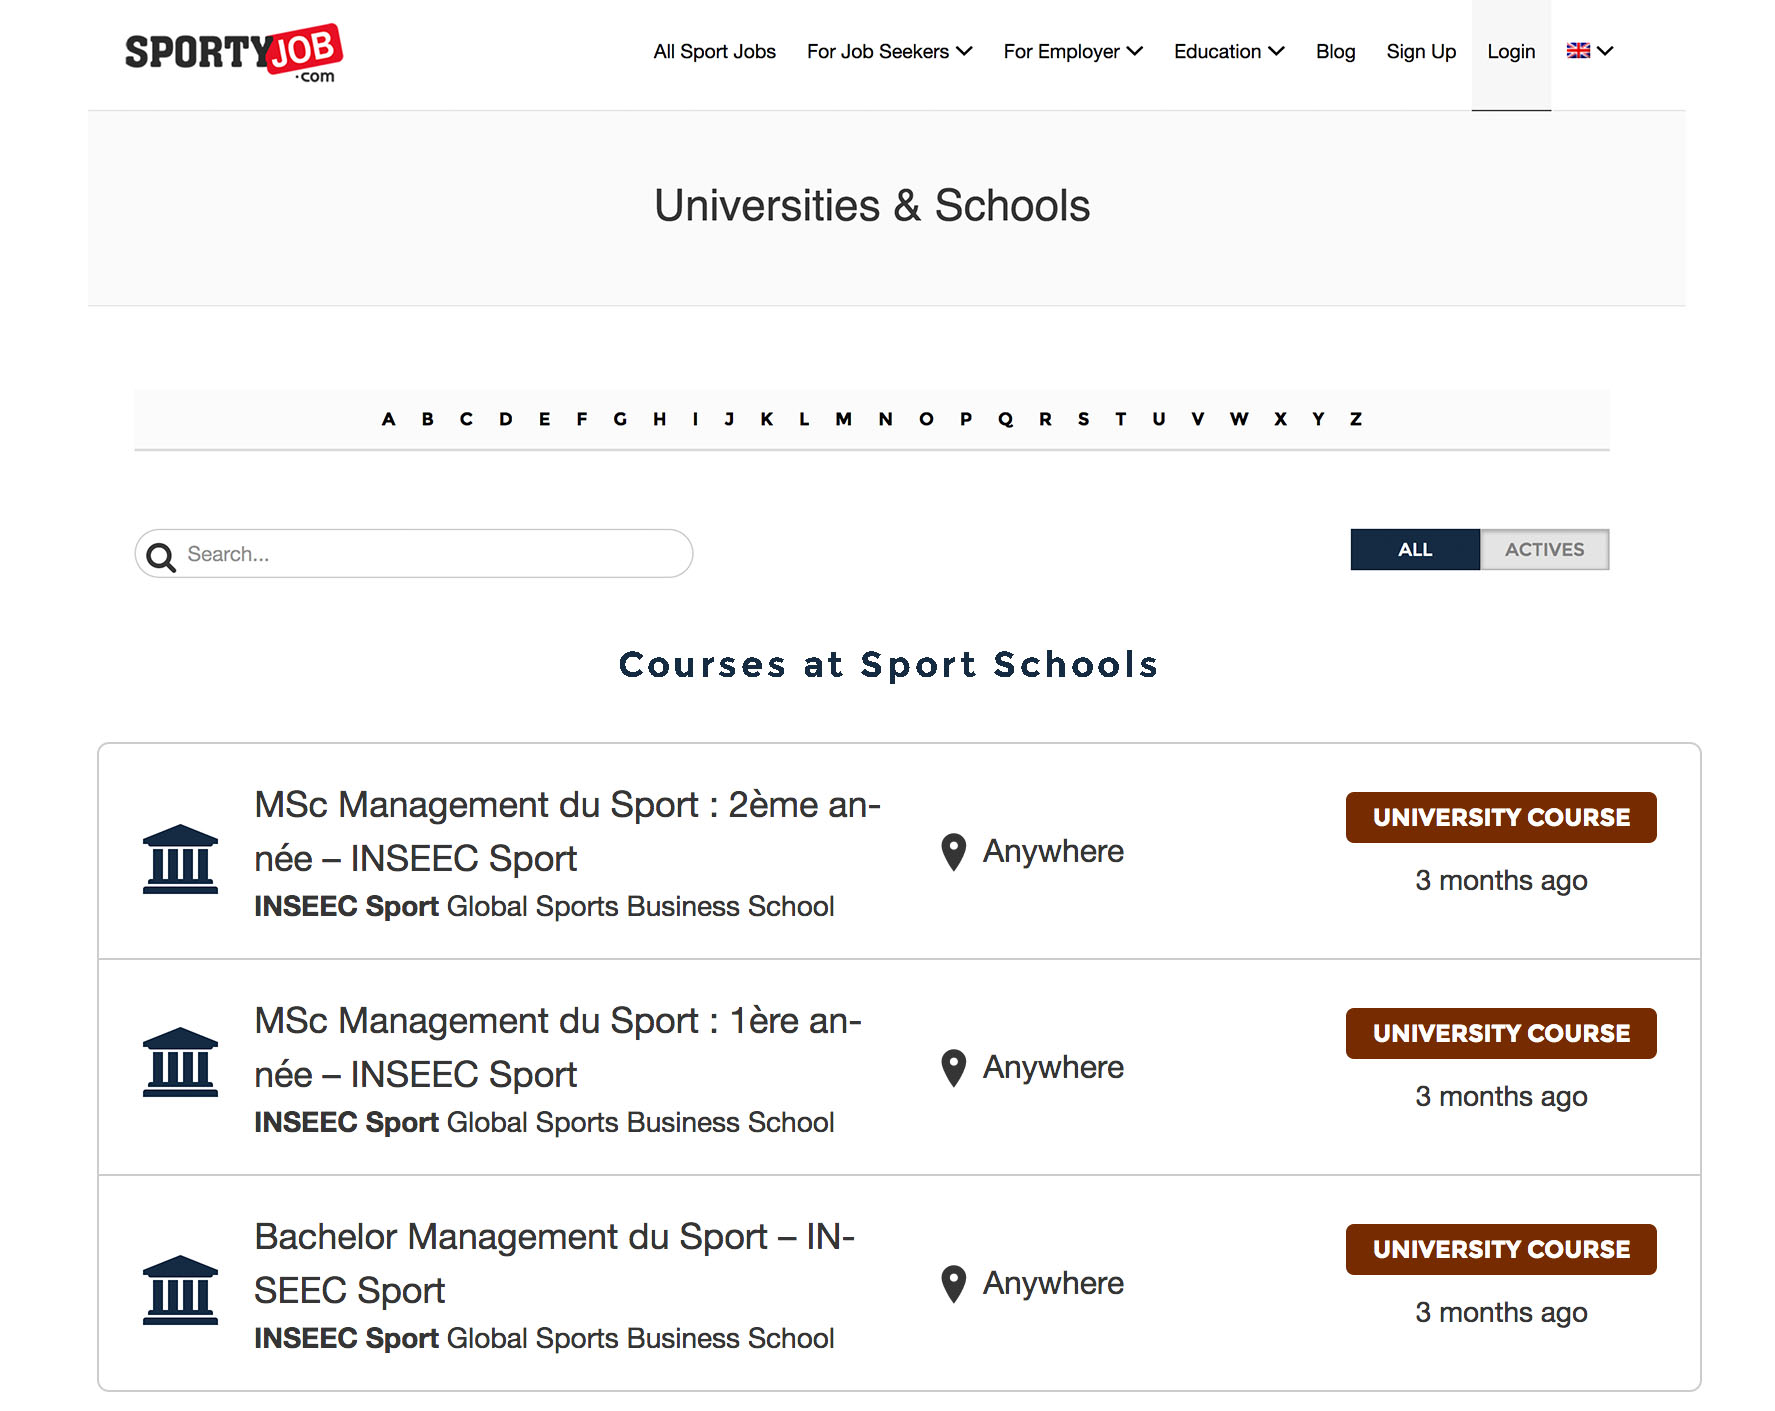Image resolution: width=1775 pixels, height=1411 pixels.
Task: Click INSEEC Sport school name under MSc 1ère année
Action: point(346,1122)
